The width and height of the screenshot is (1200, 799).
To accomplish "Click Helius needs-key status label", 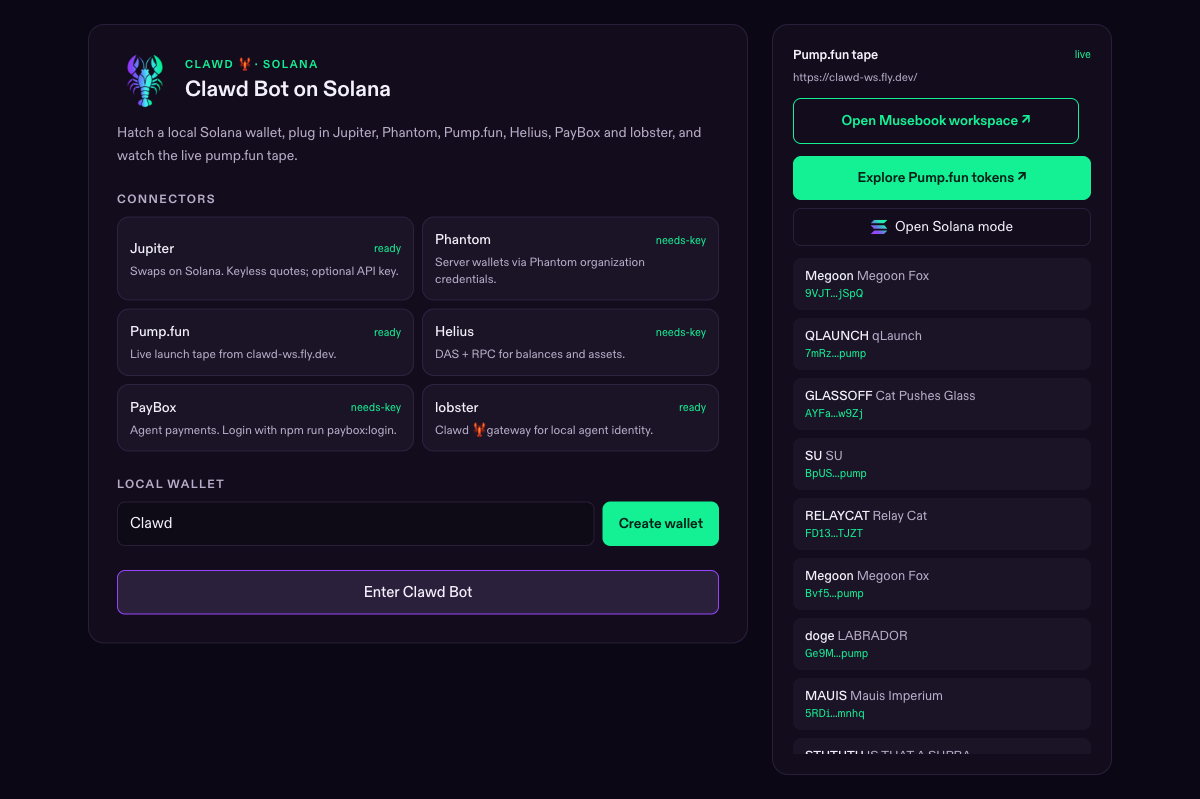I will (x=681, y=333).
